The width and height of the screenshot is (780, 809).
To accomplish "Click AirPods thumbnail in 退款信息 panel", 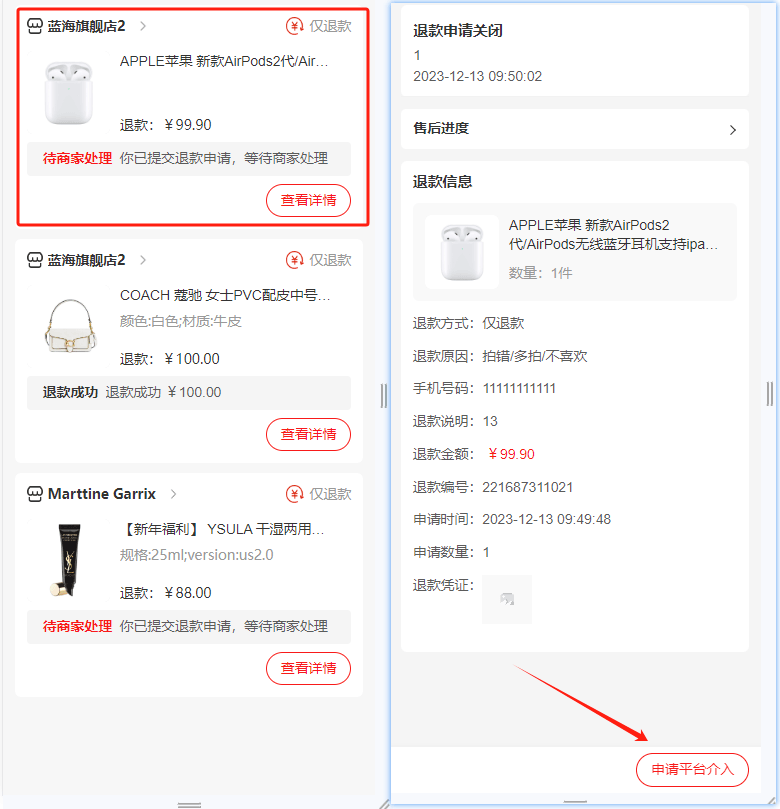I will (x=462, y=252).
